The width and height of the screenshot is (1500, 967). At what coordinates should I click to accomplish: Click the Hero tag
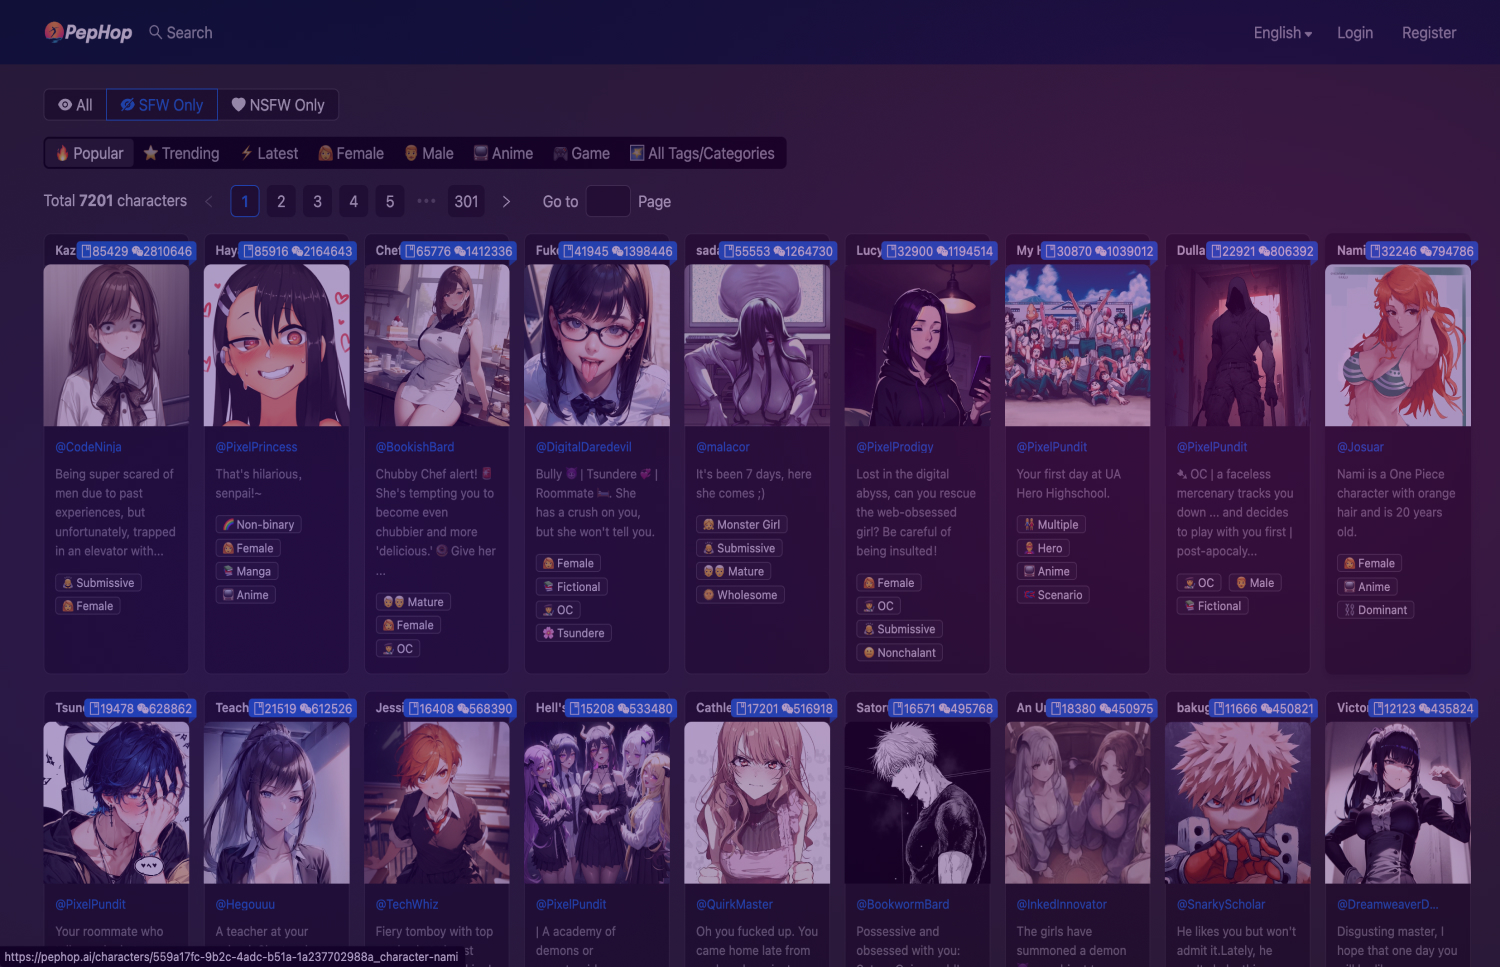(x=1043, y=548)
